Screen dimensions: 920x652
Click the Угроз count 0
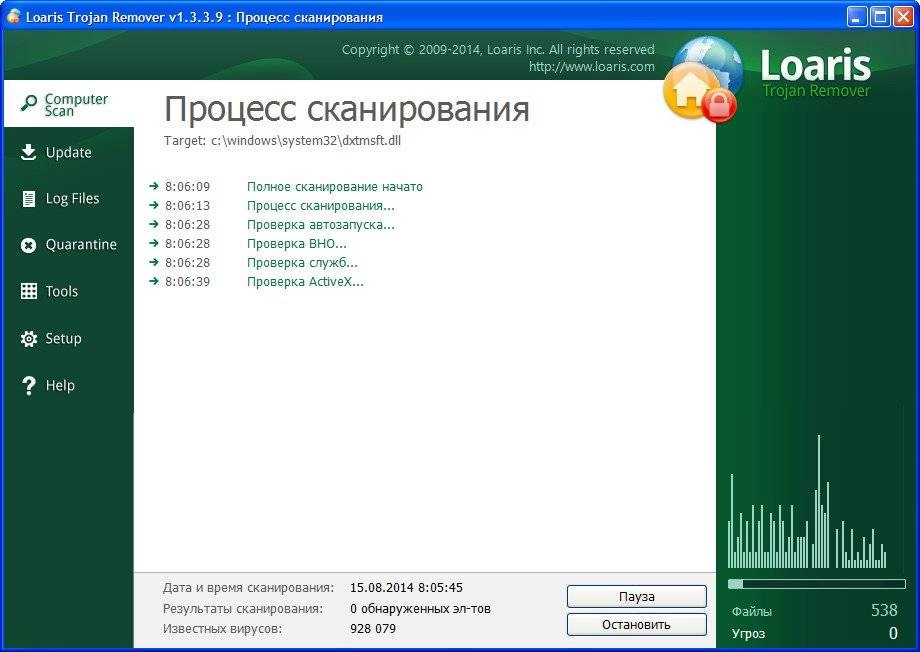(893, 633)
